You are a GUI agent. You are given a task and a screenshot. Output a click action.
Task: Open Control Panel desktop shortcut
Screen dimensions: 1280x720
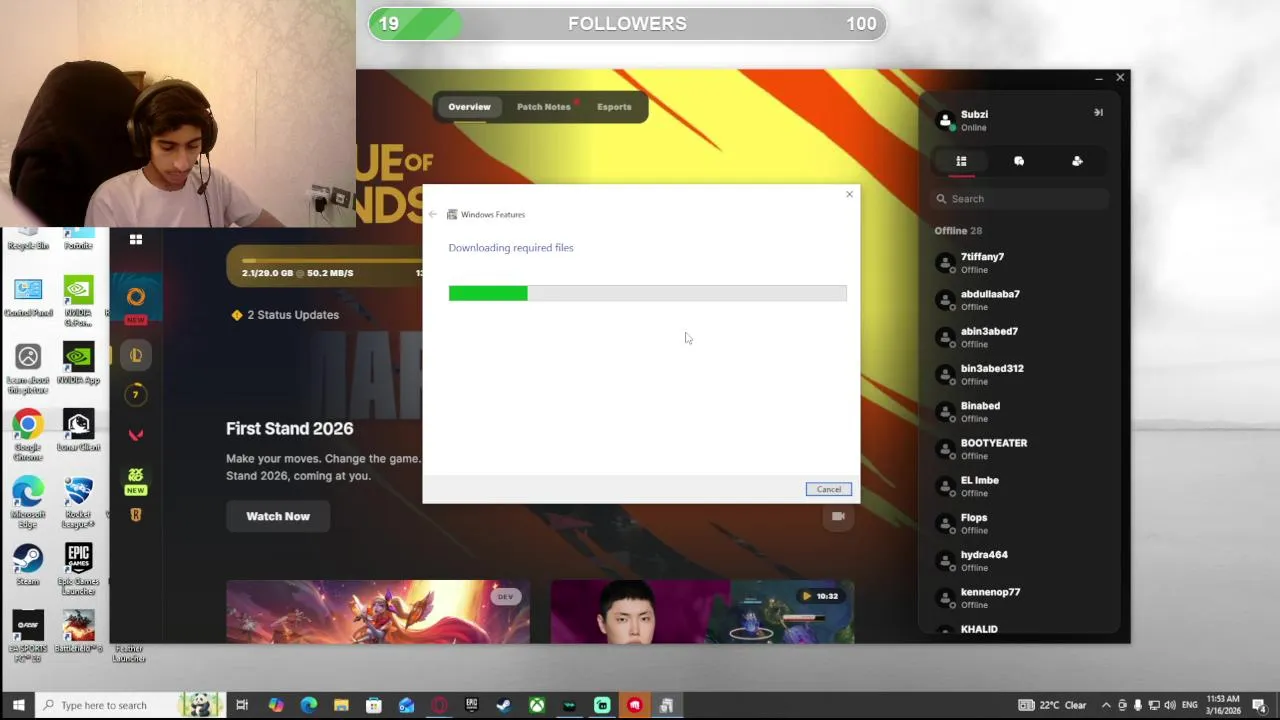coord(28,297)
